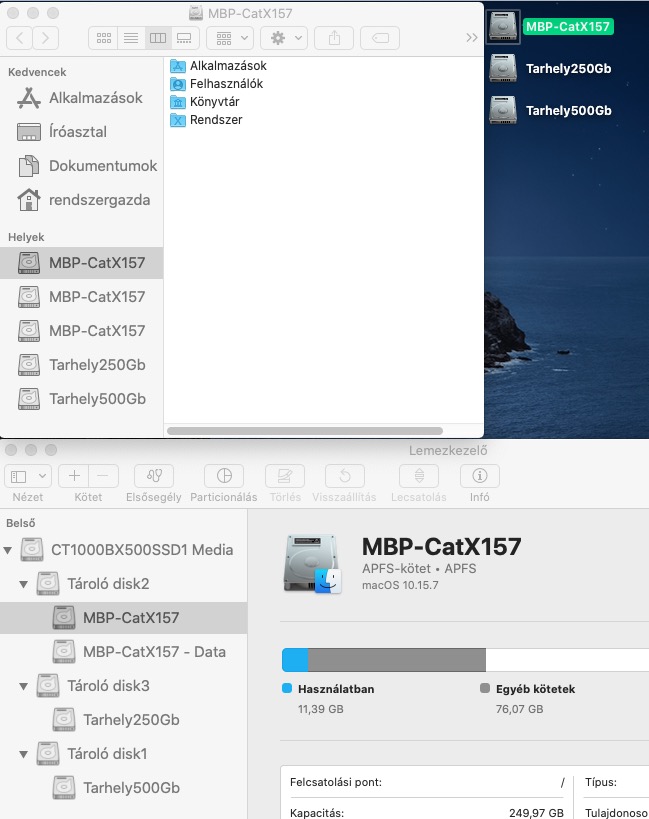
Task: Click blue used segment of usage bar
Action: click(x=295, y=660)
